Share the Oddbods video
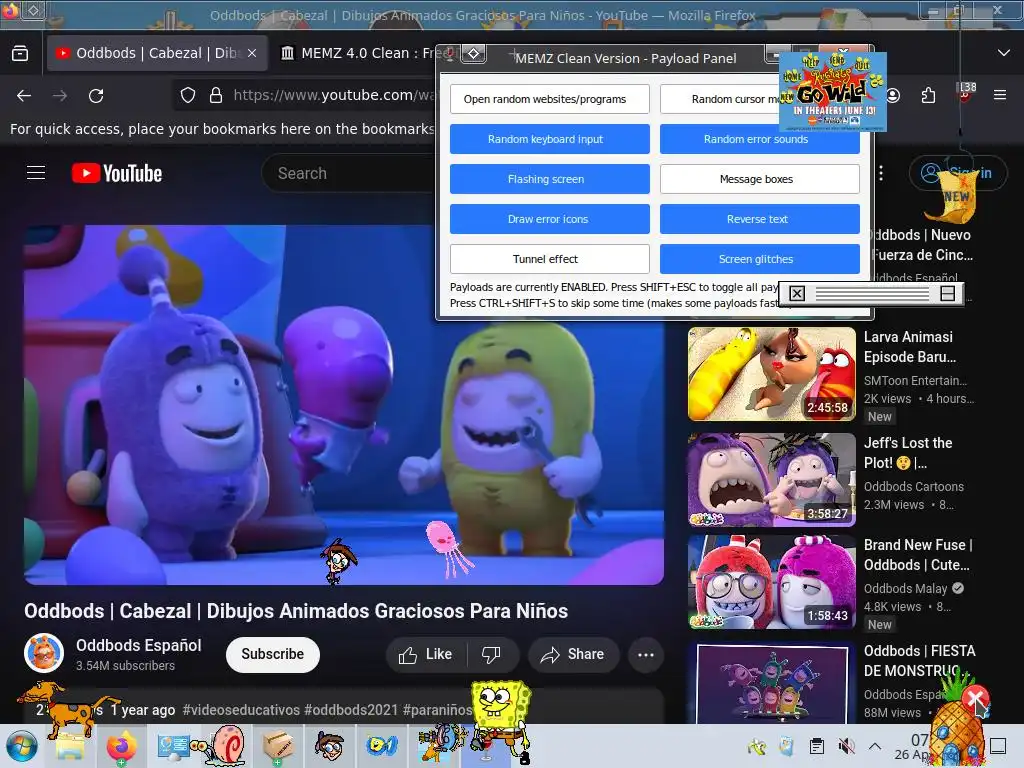1024x768 pixels. point(573,654)
